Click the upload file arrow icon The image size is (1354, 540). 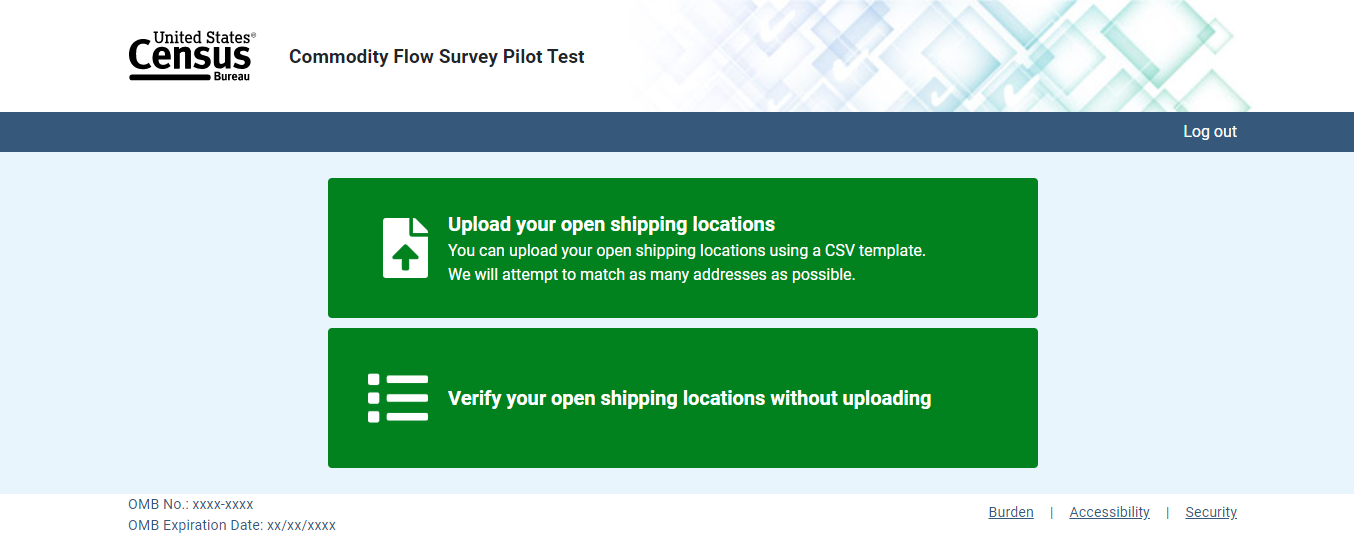tap(405, 247)
